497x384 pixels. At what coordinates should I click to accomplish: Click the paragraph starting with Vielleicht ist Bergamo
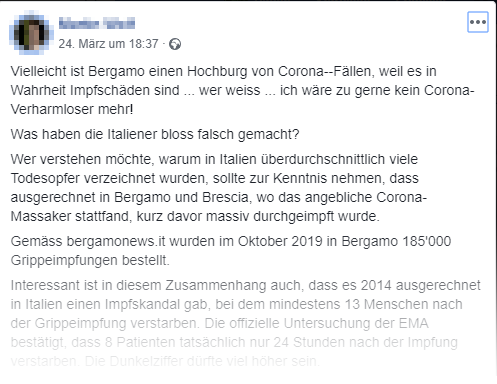242,90
